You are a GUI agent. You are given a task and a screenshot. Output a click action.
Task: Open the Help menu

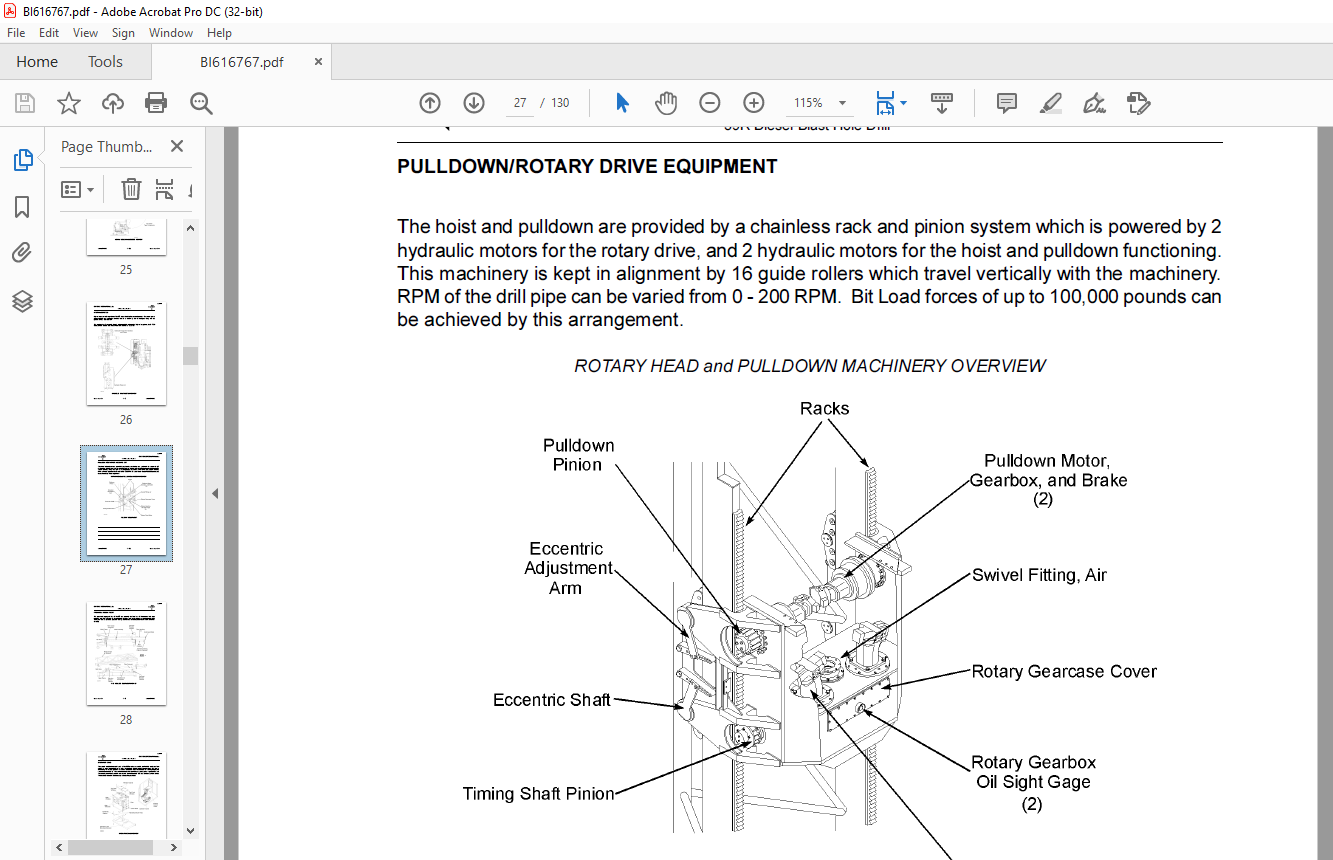tap(219, 33)
